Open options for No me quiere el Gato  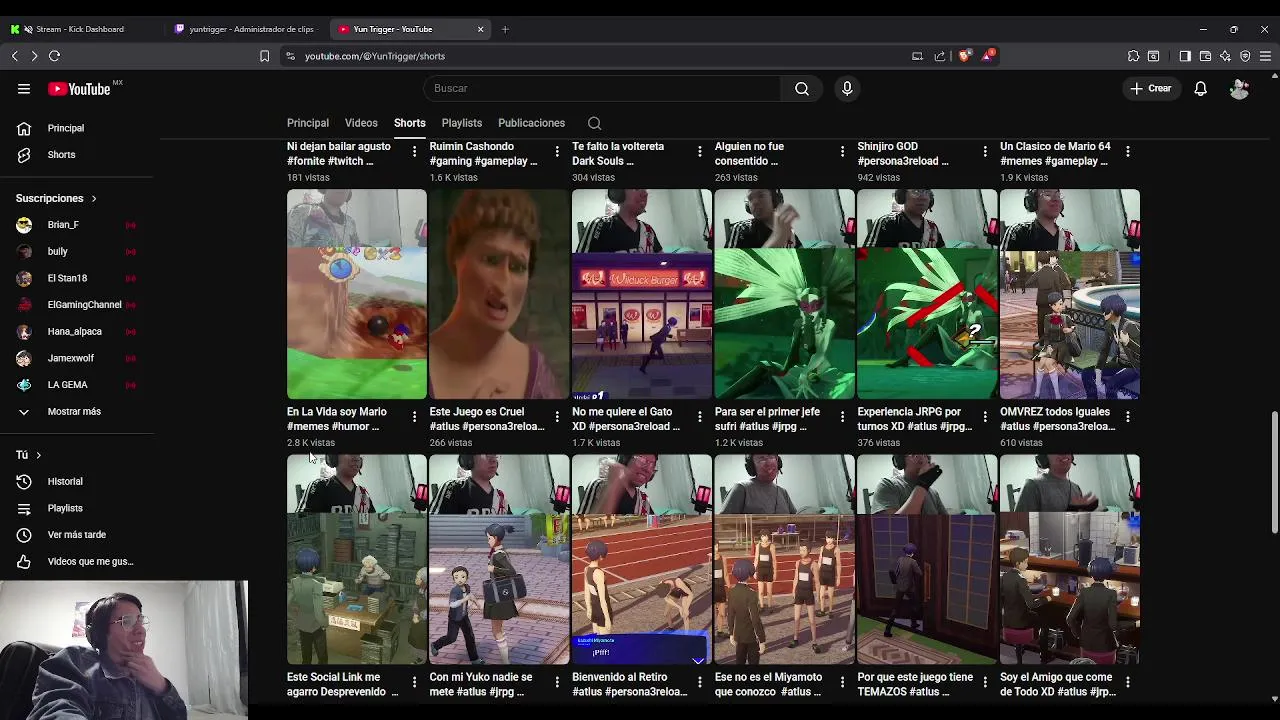point(699,416)
